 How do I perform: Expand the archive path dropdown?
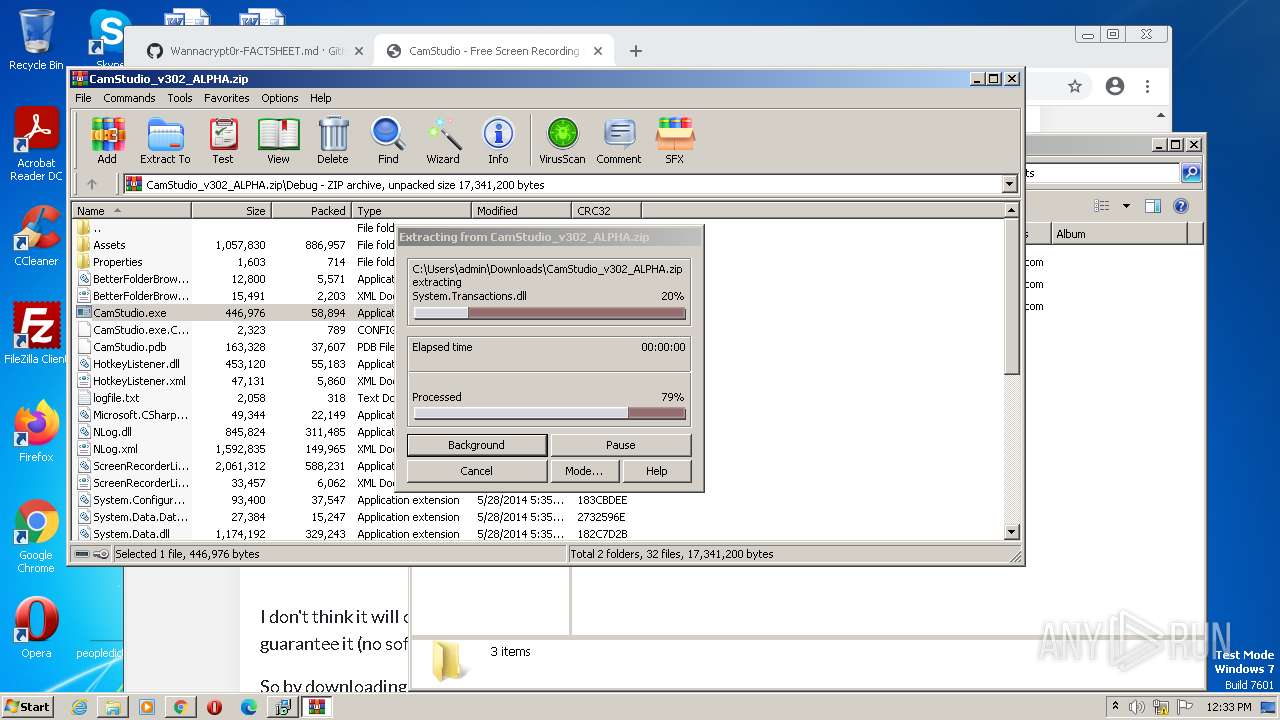(1009, 184)
